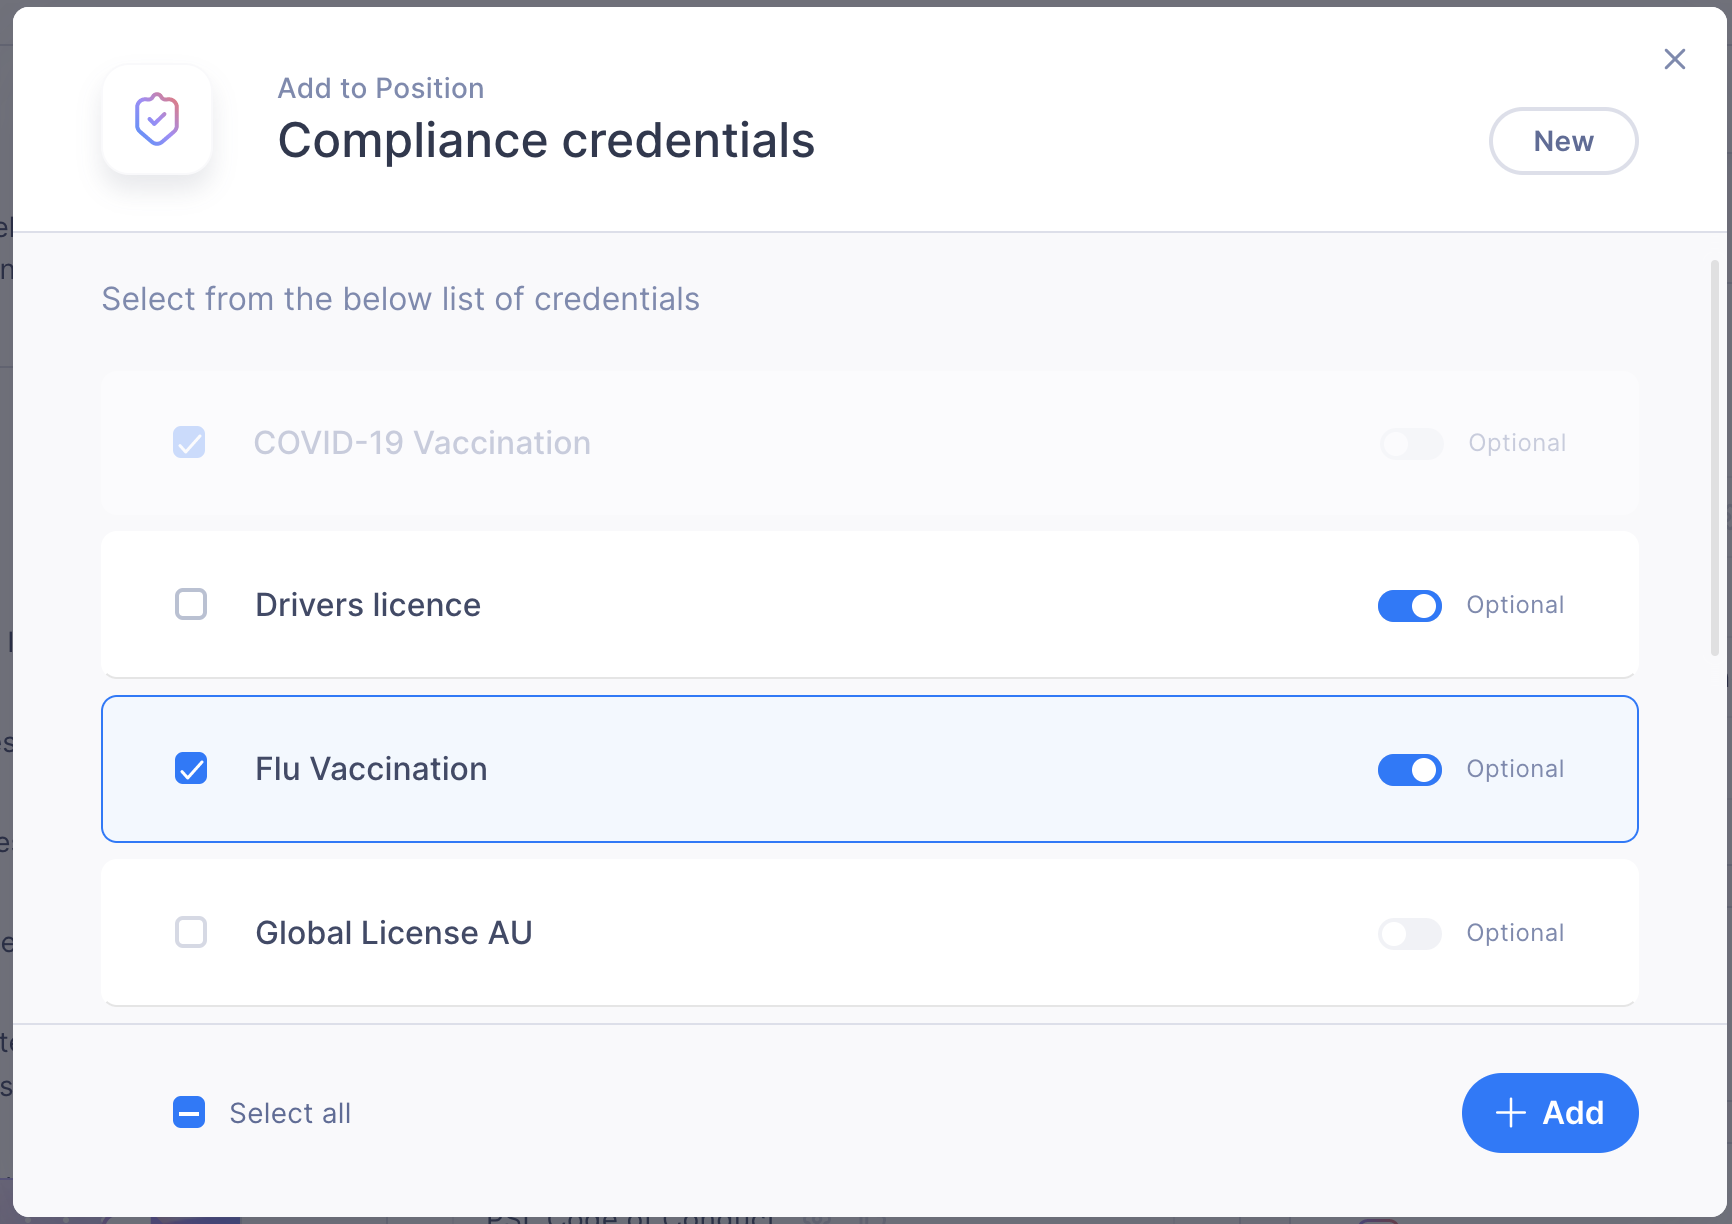The width and height of the screenshot is (1732, 1224).
Task: Close the Compliance credentials dialog
Action: 1675,59
